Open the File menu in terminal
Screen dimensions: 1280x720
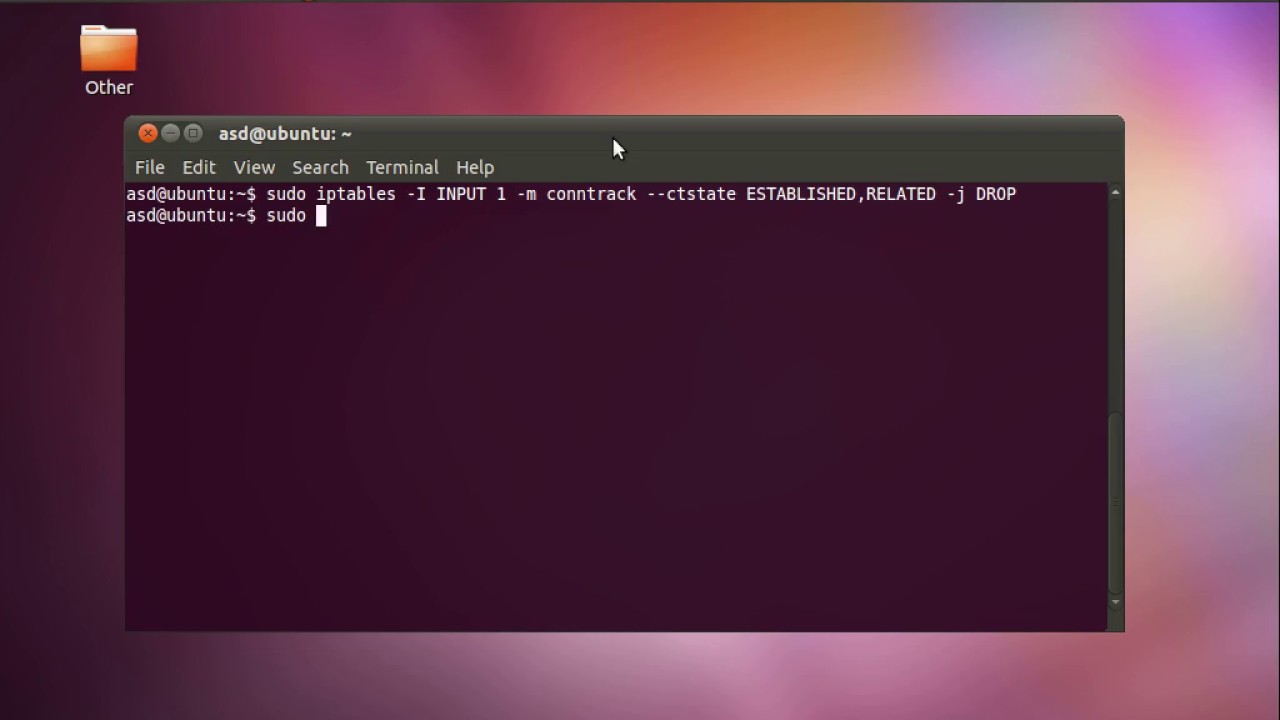(149, 167)
